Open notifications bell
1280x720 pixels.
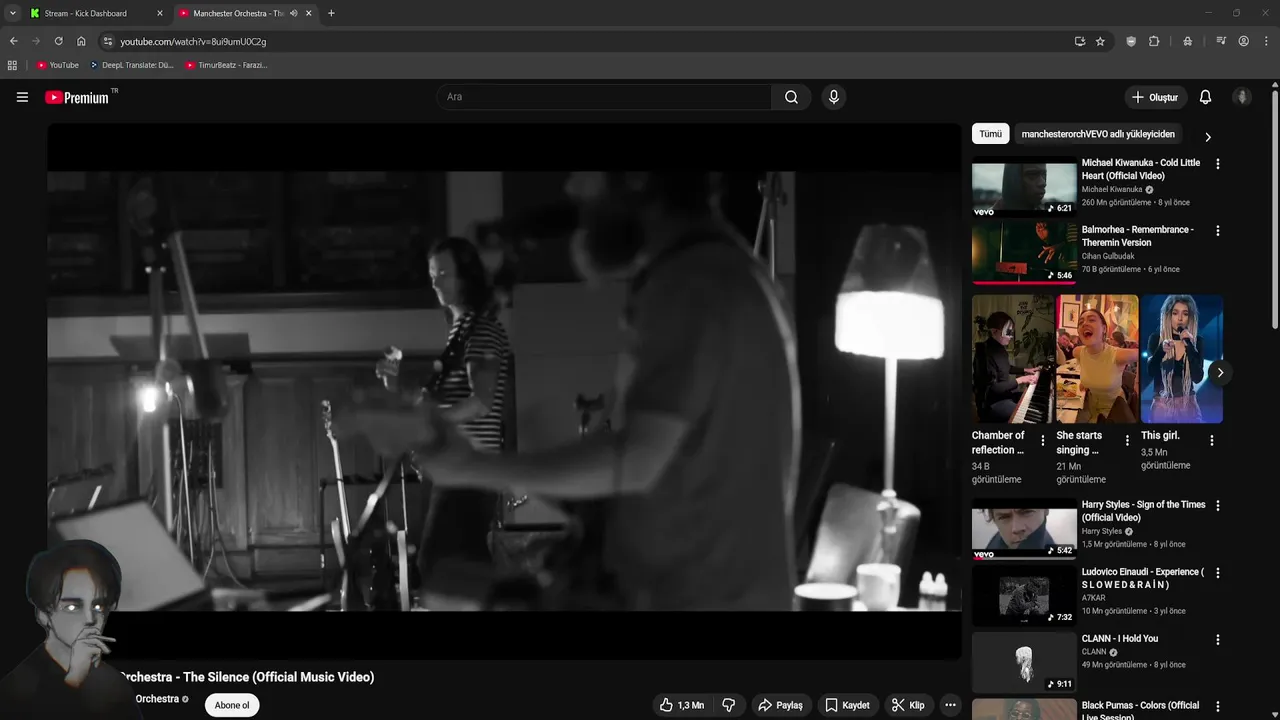(x=1205, y=97)
